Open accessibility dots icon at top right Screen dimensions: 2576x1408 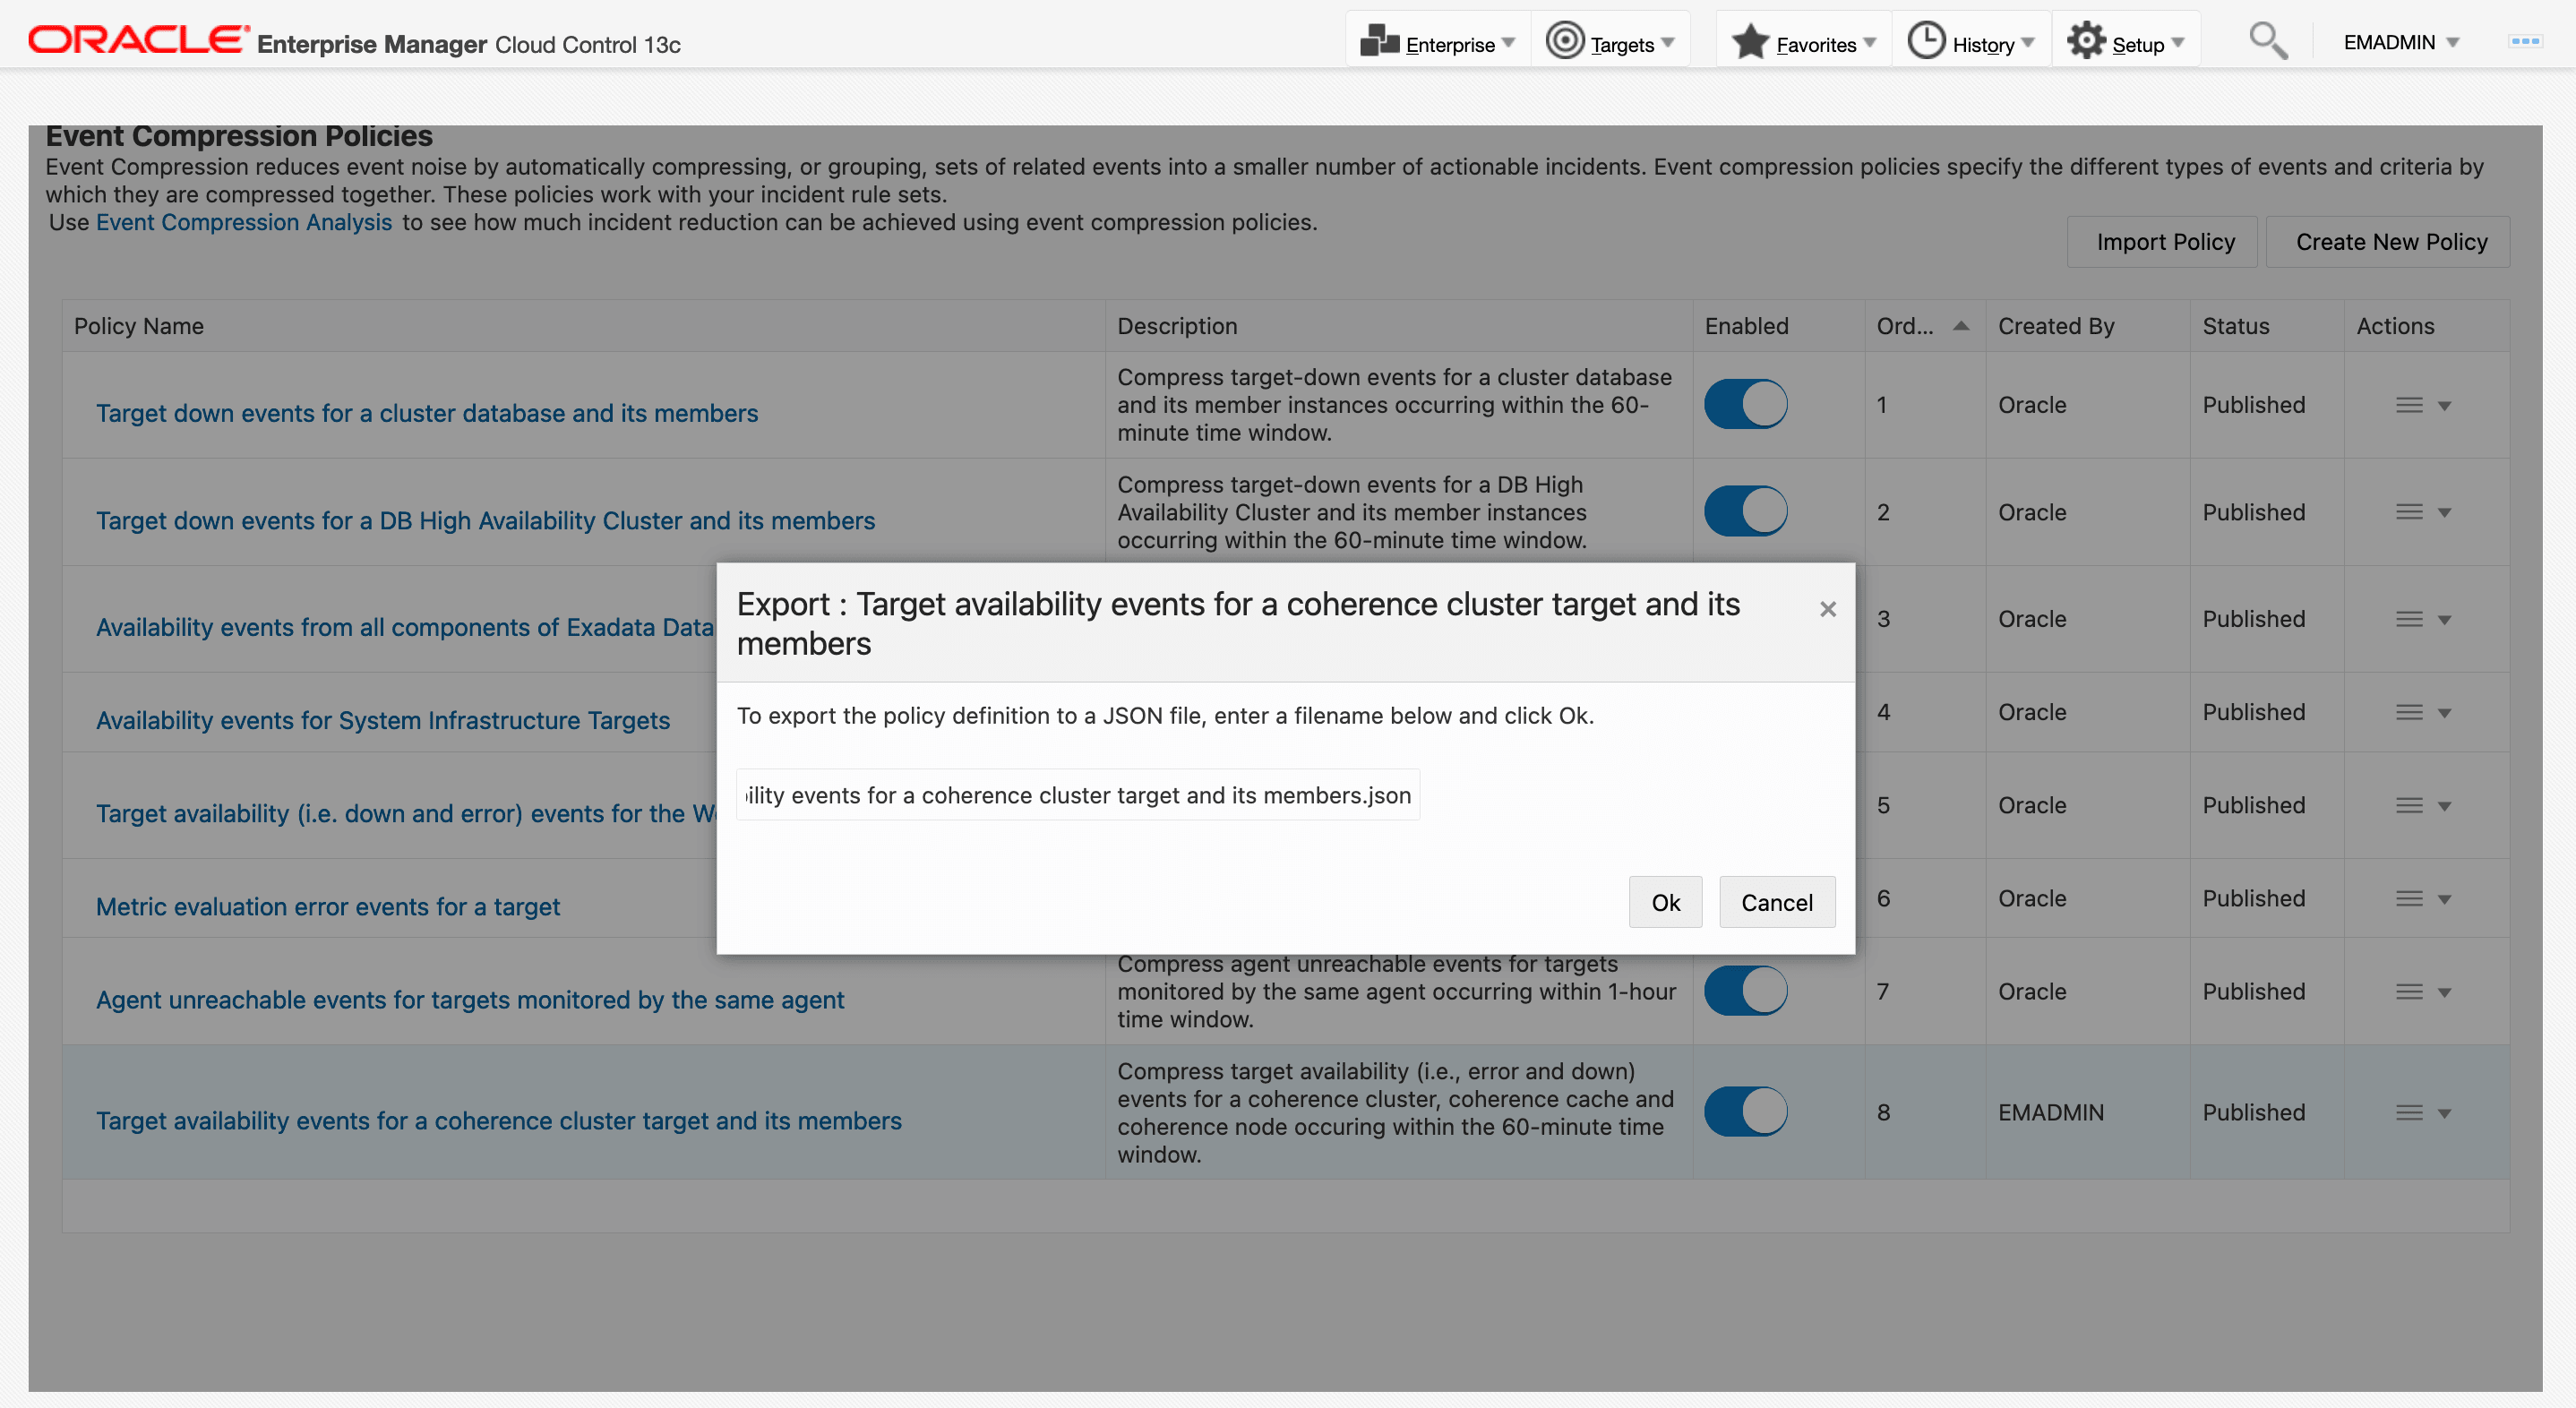point(2524,41)
